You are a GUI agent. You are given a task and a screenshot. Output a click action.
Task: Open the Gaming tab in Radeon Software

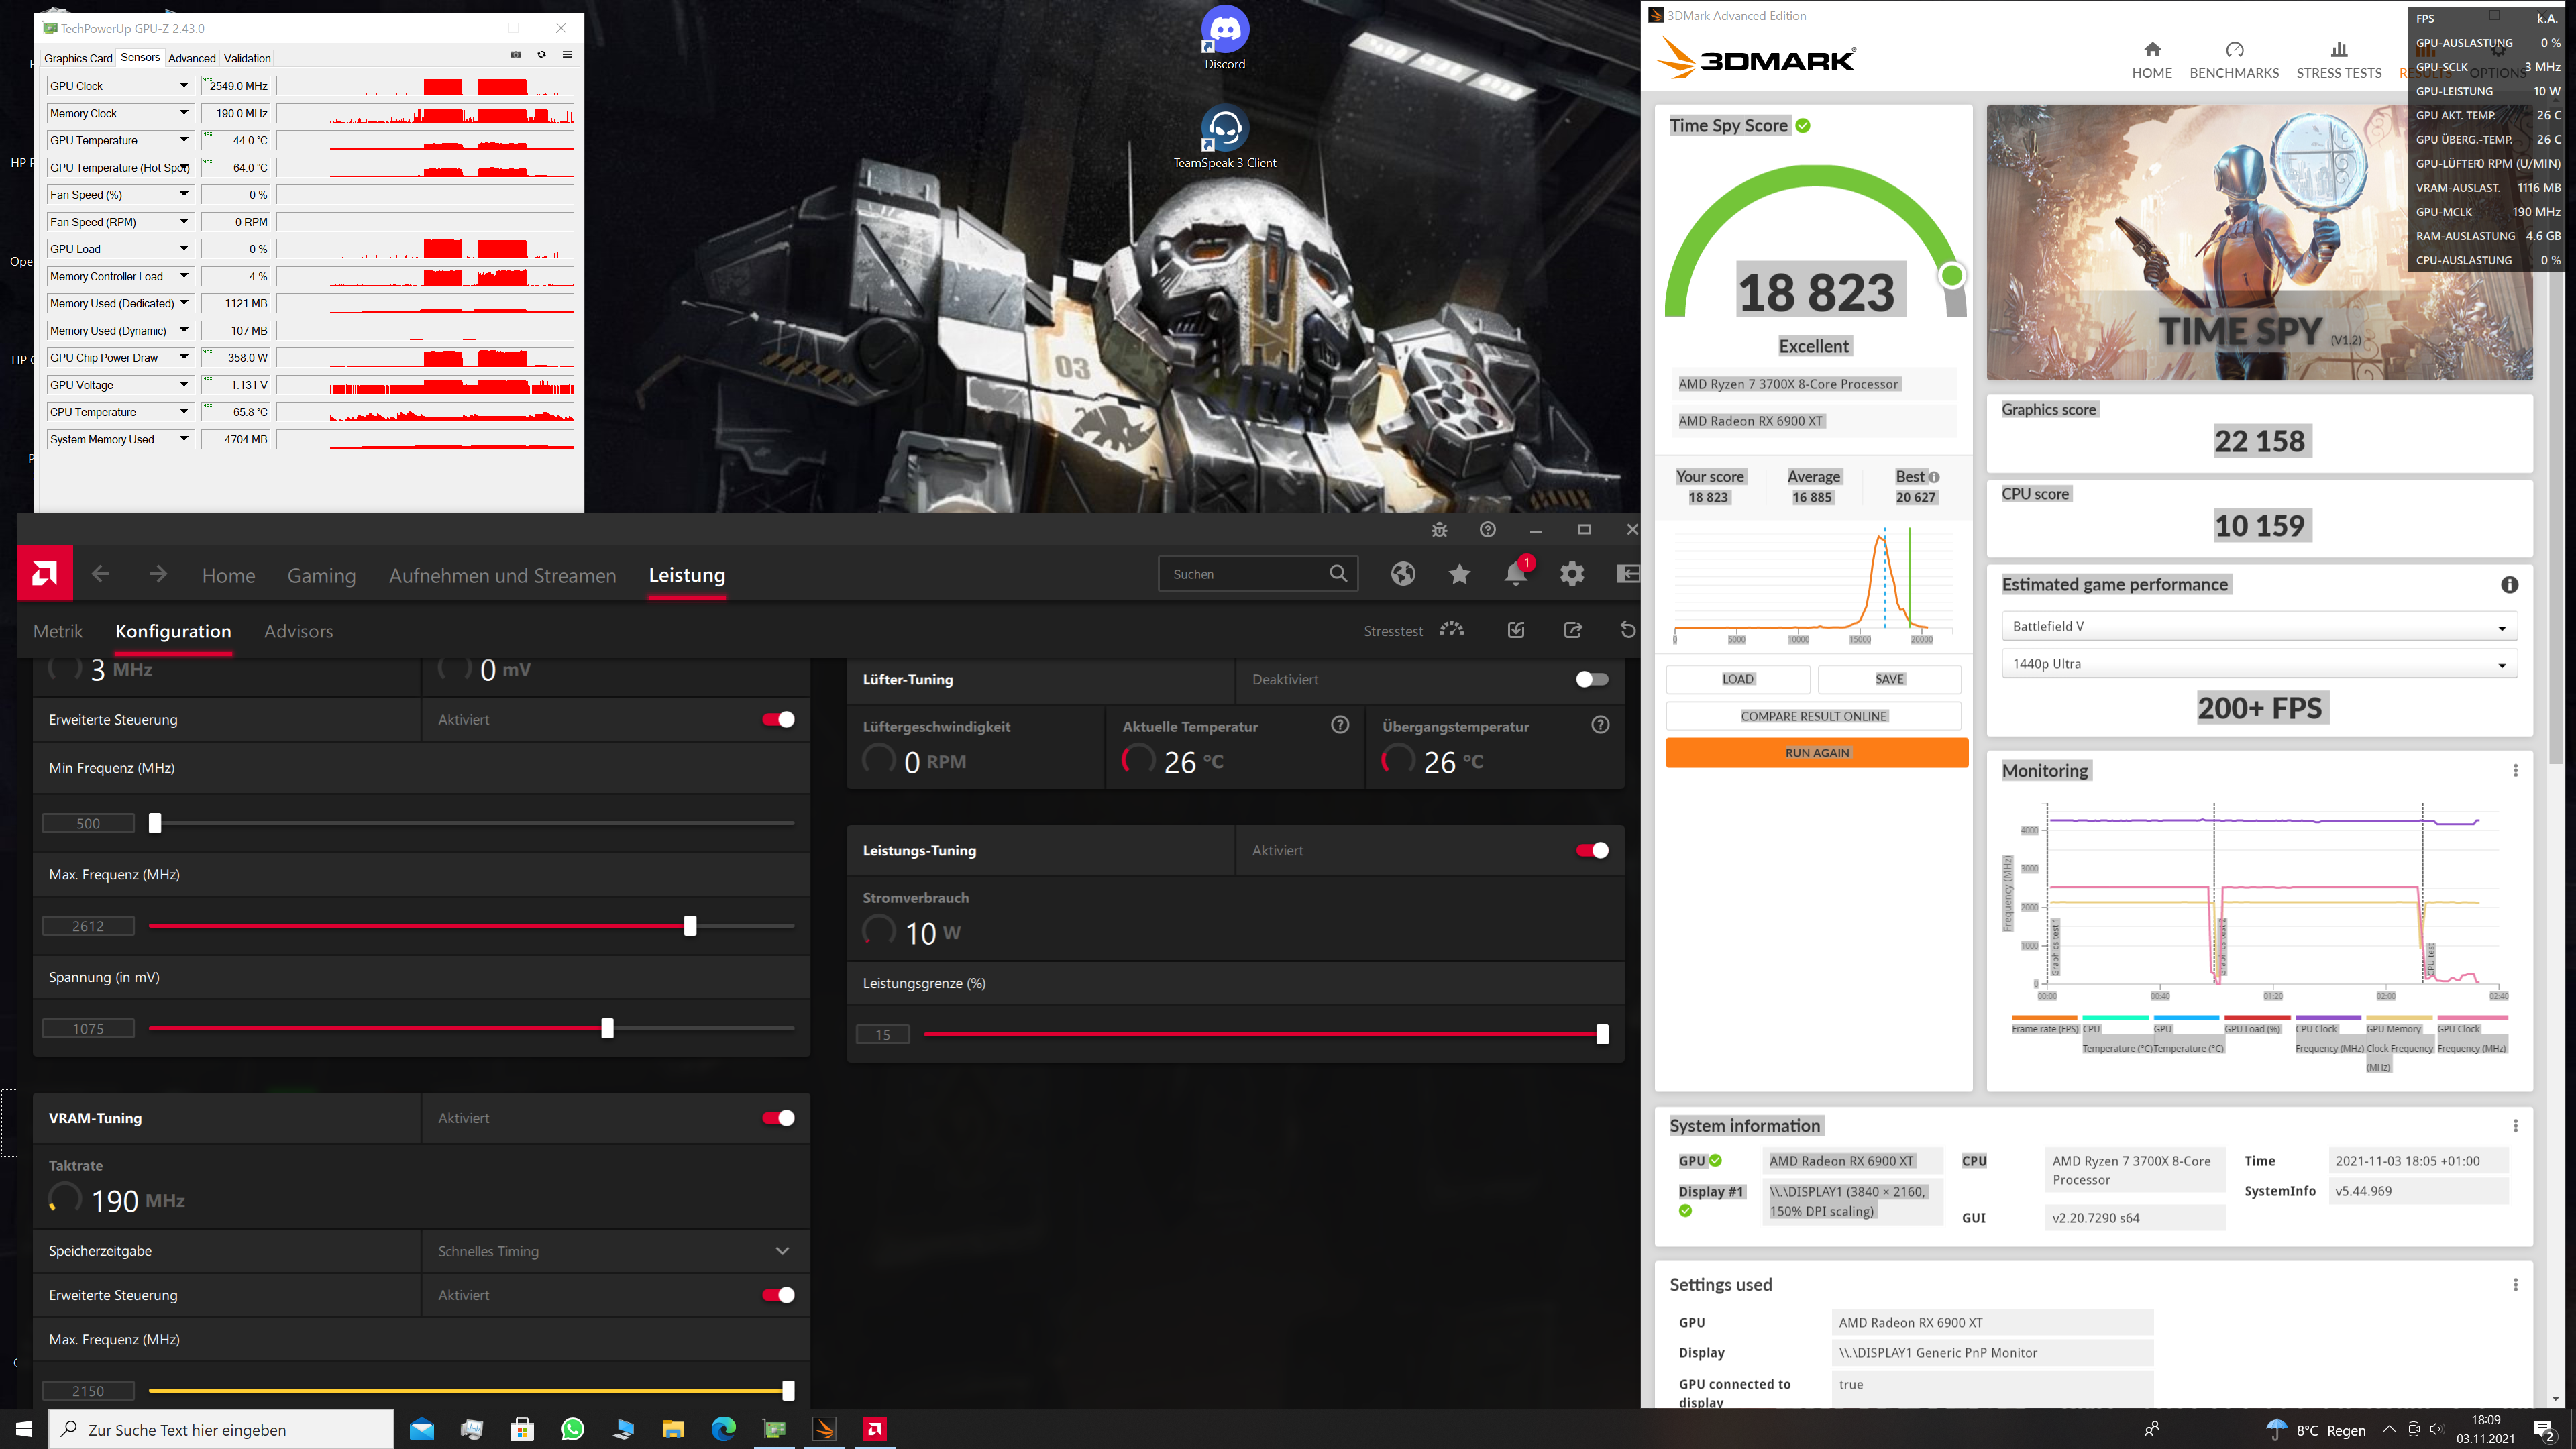point(321,575)
